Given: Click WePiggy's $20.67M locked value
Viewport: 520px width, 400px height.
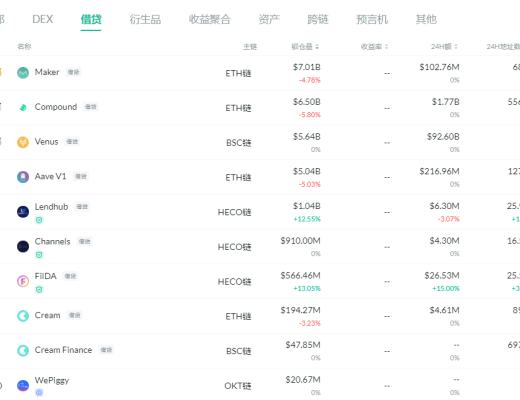Looking at the screenshot, I should coord(303,380).
